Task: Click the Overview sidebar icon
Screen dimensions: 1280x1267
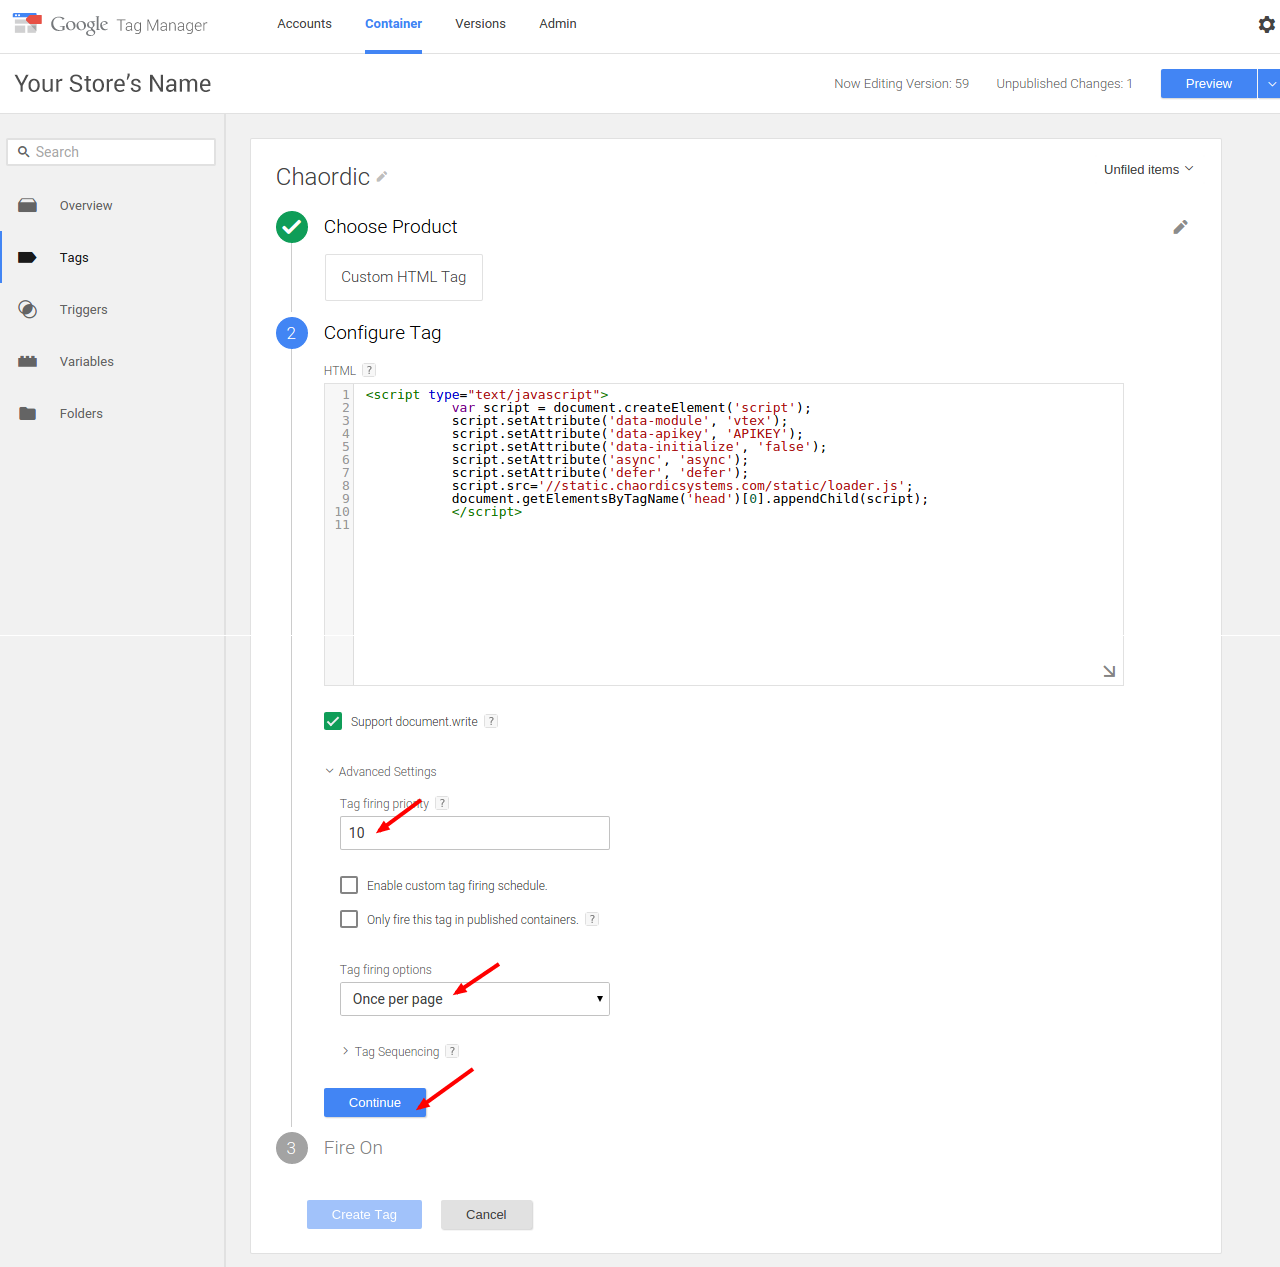Action: click(28, 205)
